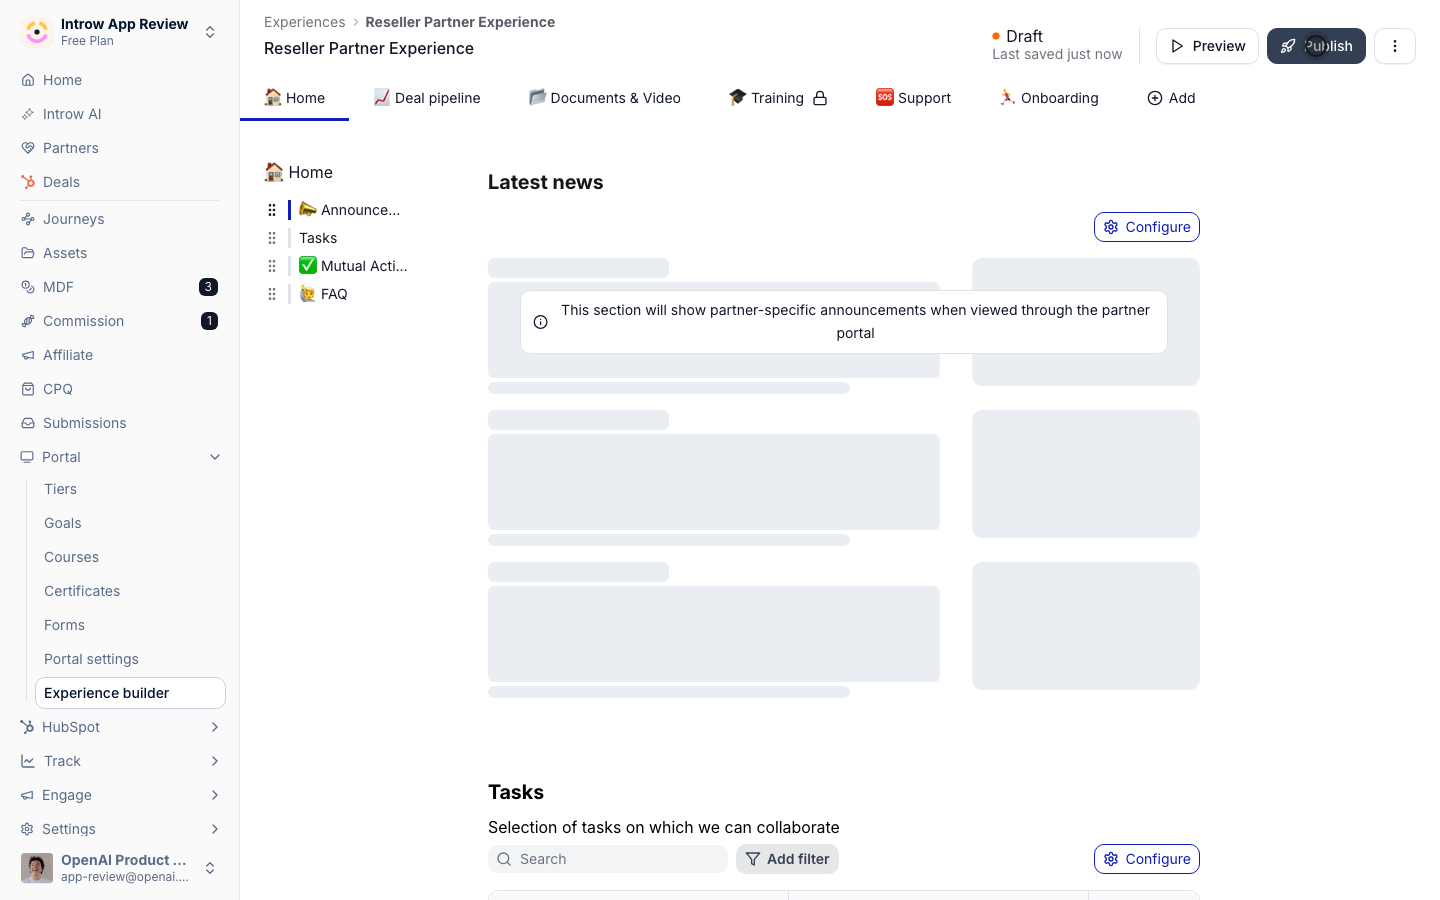Grab the Announcements drag handle
The width and height of the screenshot is (1440, 900).
pos(272,210)
